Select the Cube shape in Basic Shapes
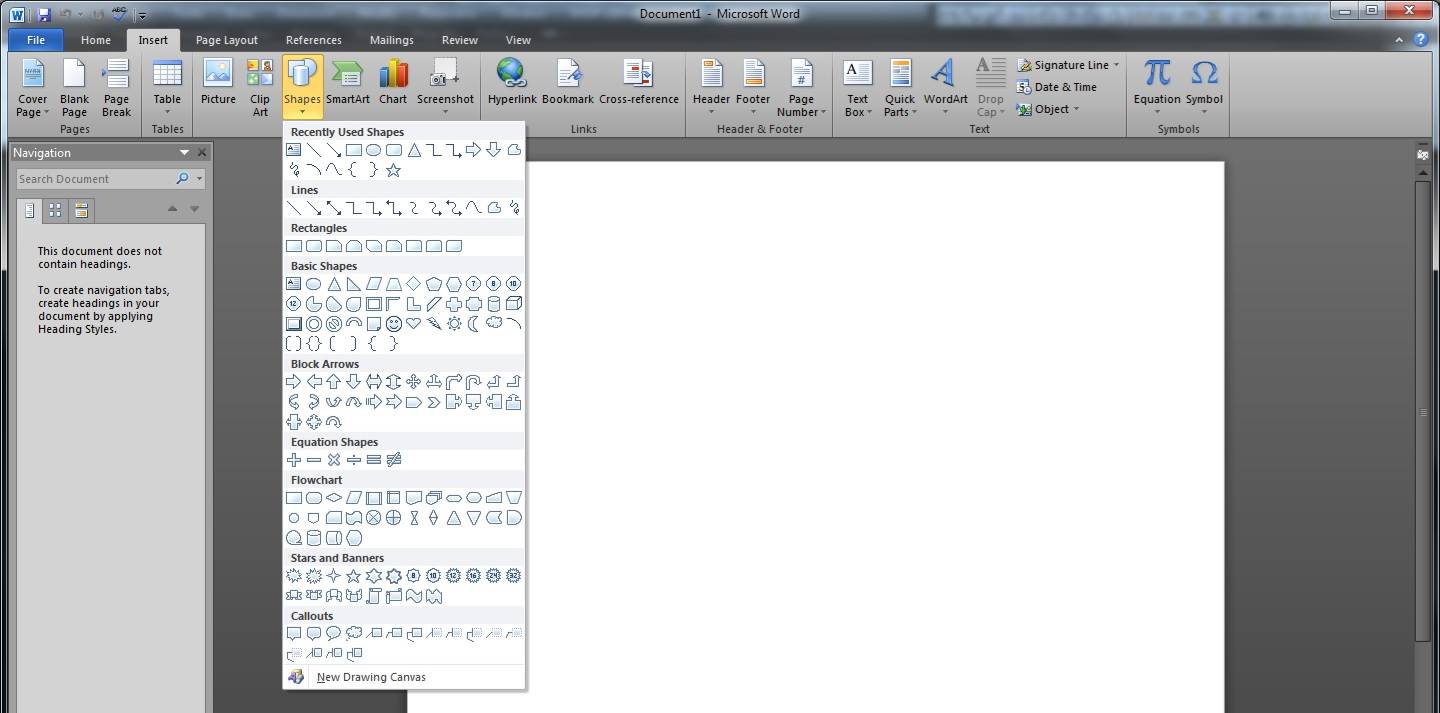The image size is (1440, 713). coord(514,303)
